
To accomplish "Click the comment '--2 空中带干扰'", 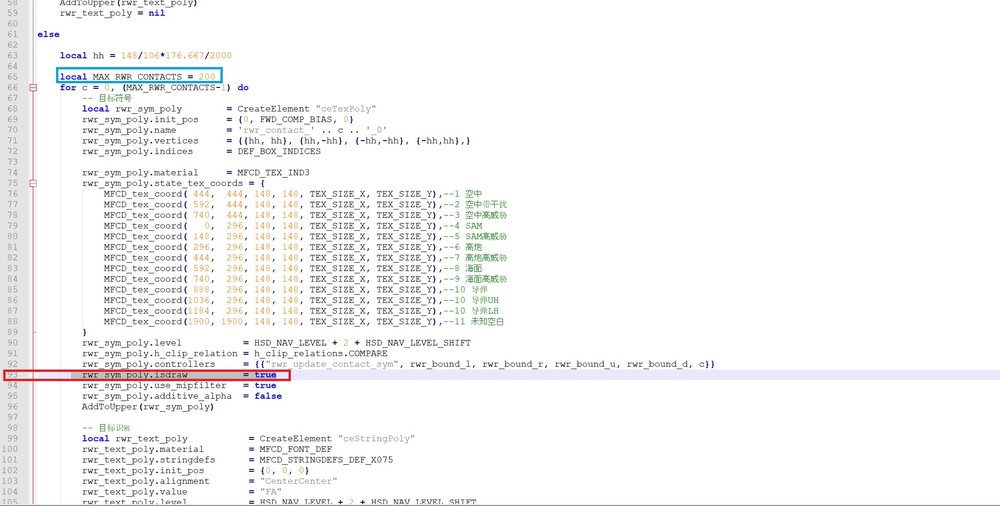I will click(x=477, y=204).
